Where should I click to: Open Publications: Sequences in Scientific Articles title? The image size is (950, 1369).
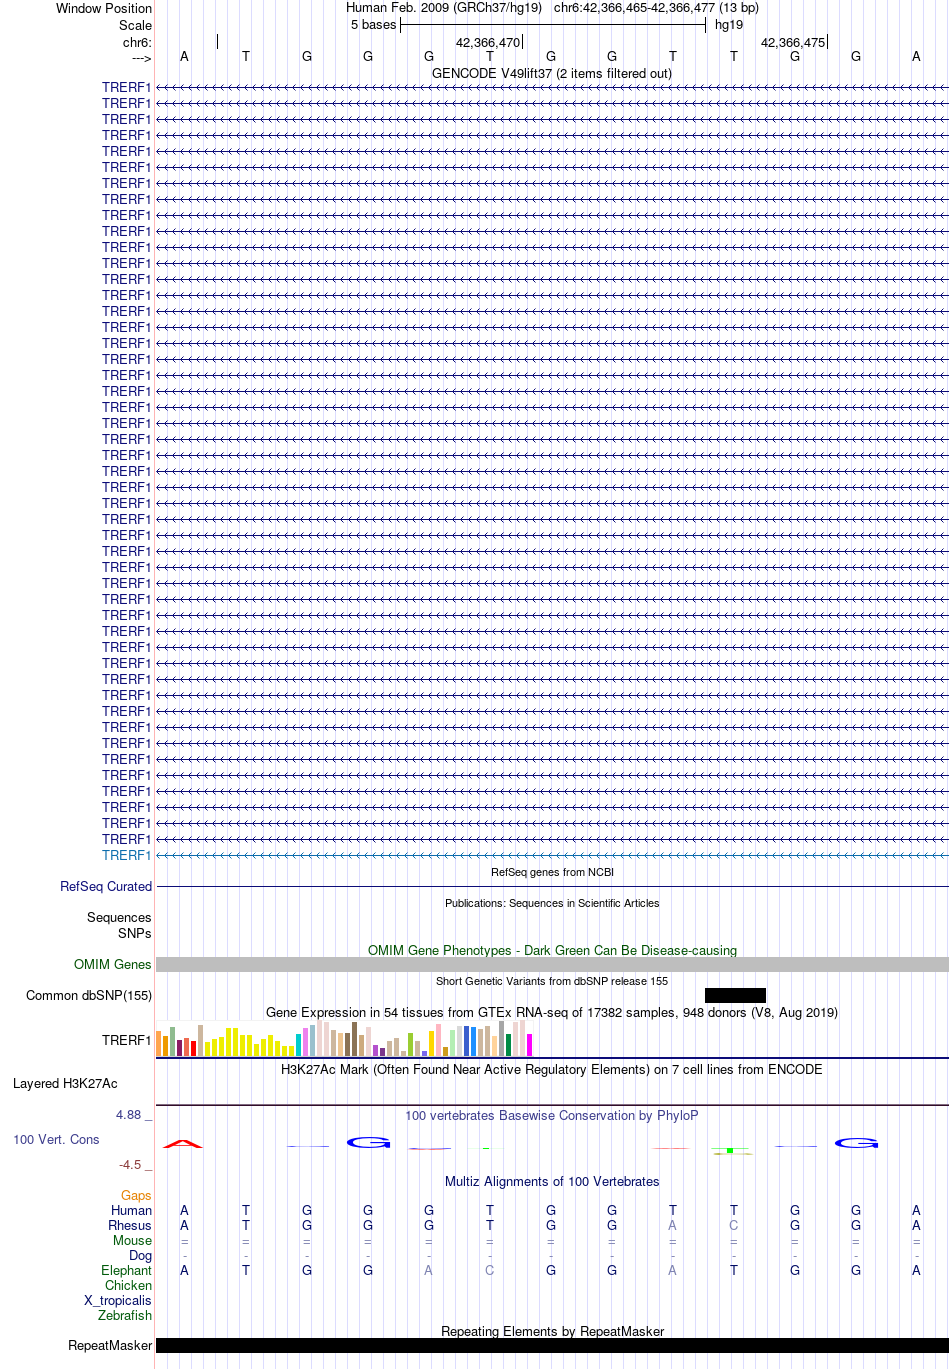552,903
